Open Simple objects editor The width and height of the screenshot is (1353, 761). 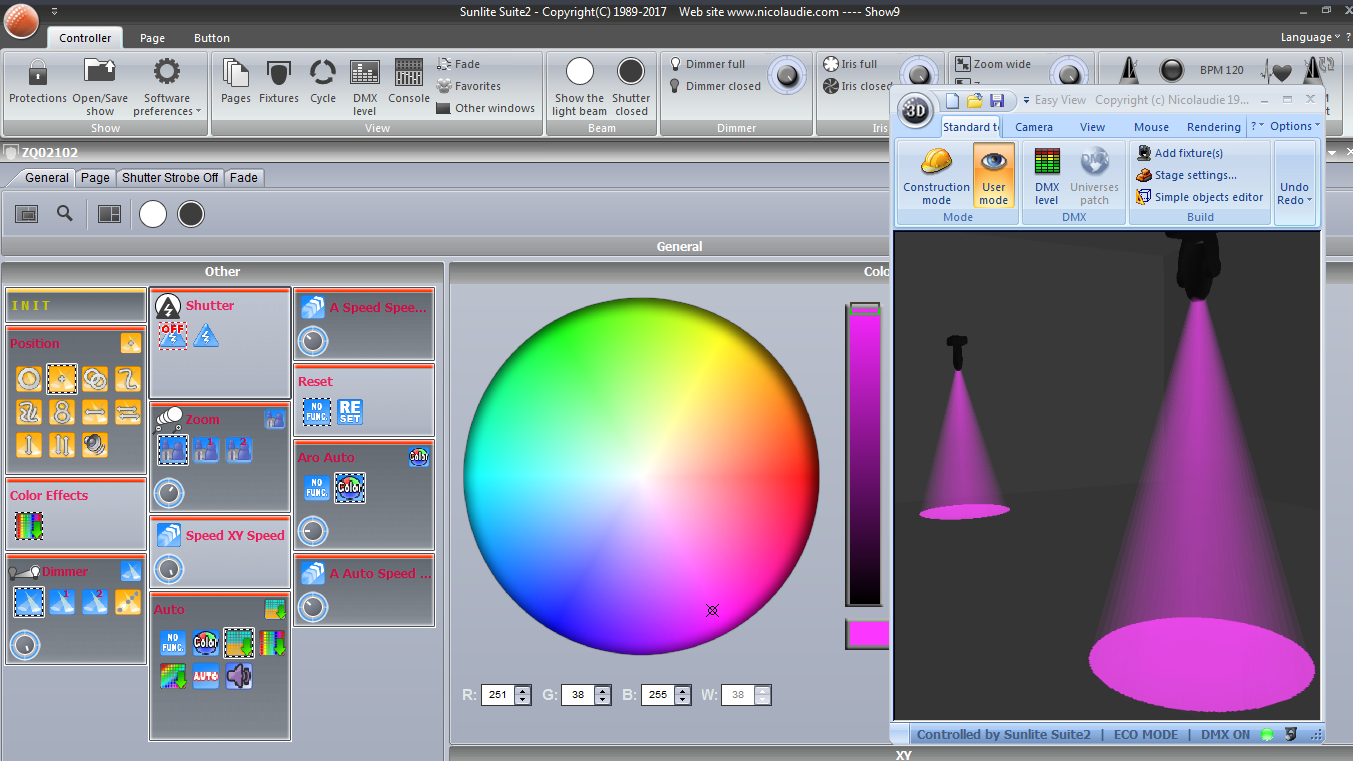1208,197
